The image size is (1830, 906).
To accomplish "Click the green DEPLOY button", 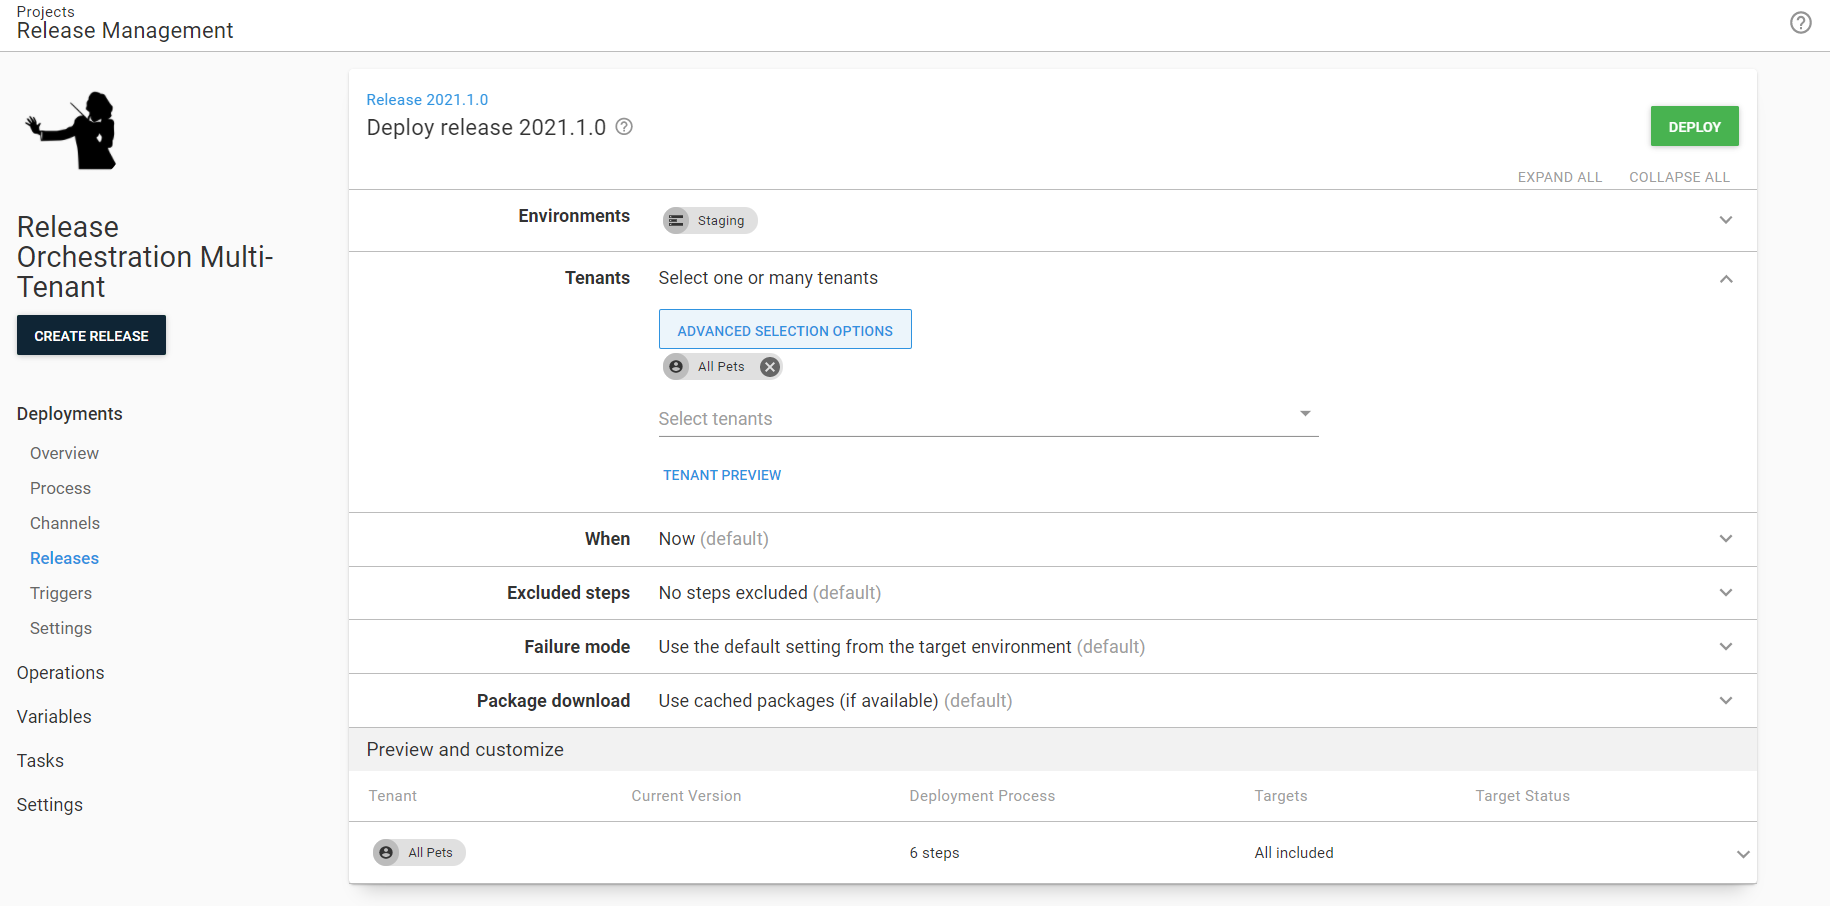I will (1694, 126).
